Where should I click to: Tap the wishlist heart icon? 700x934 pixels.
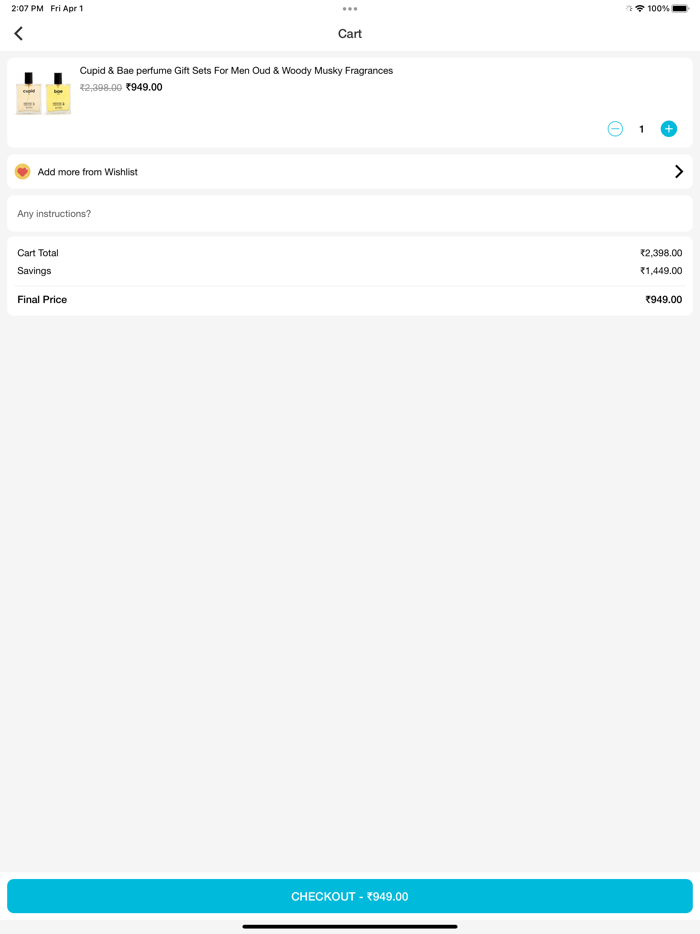click(22, 172)
